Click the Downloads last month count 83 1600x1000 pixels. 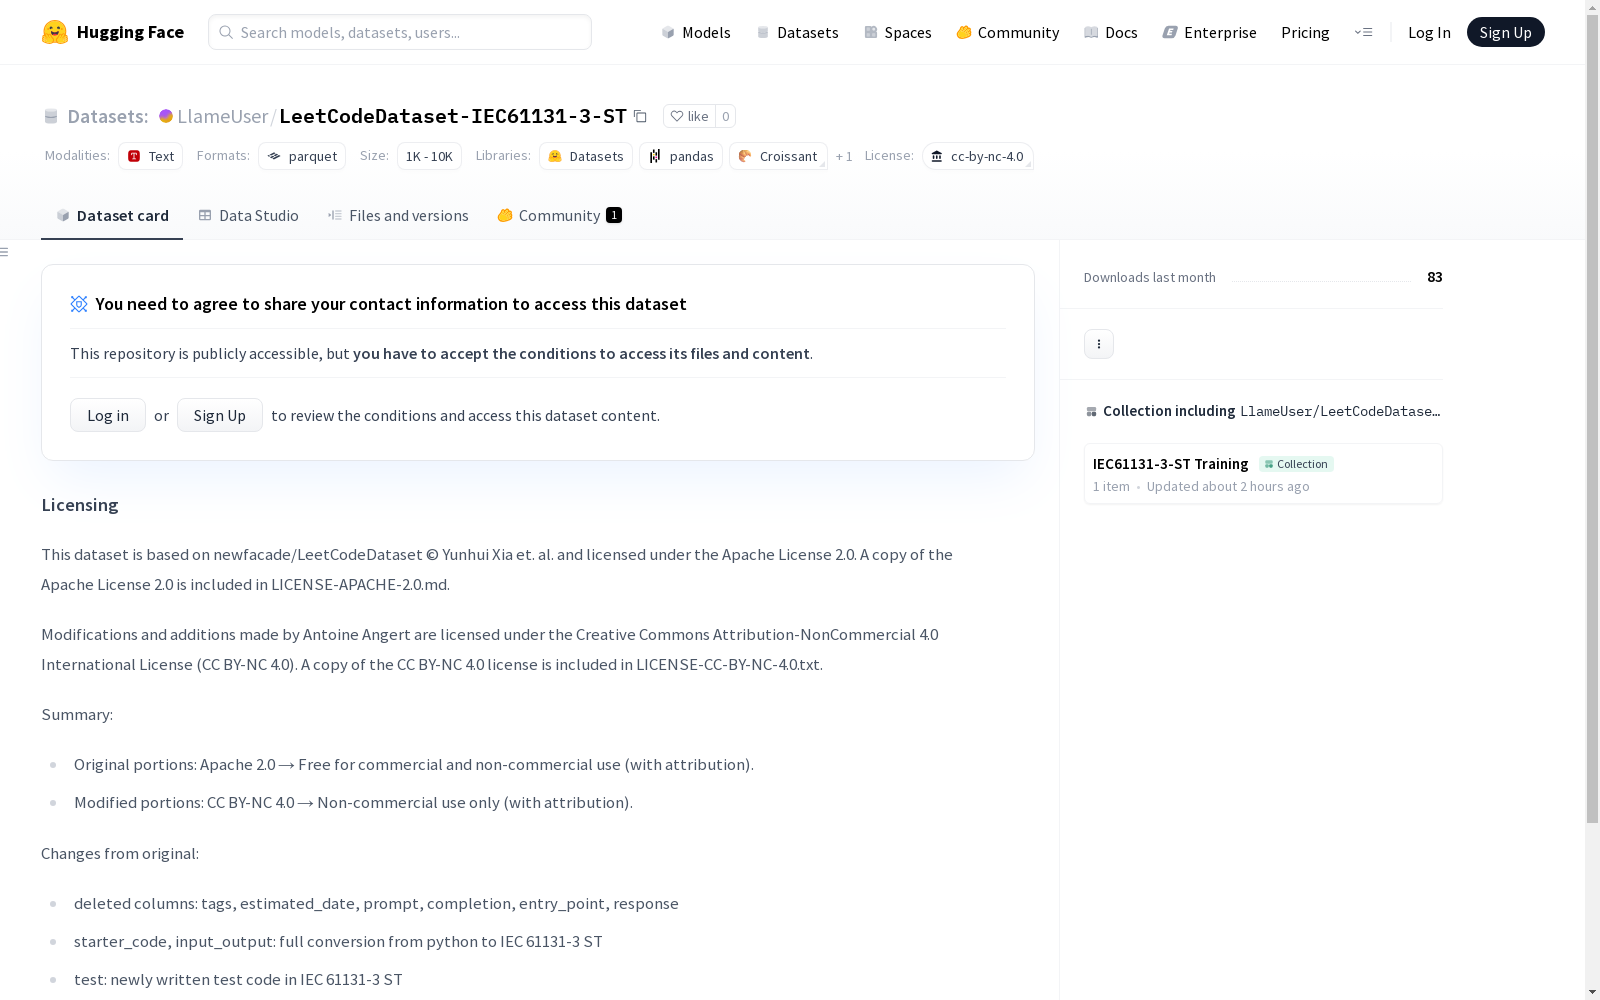click(1435, 277)
